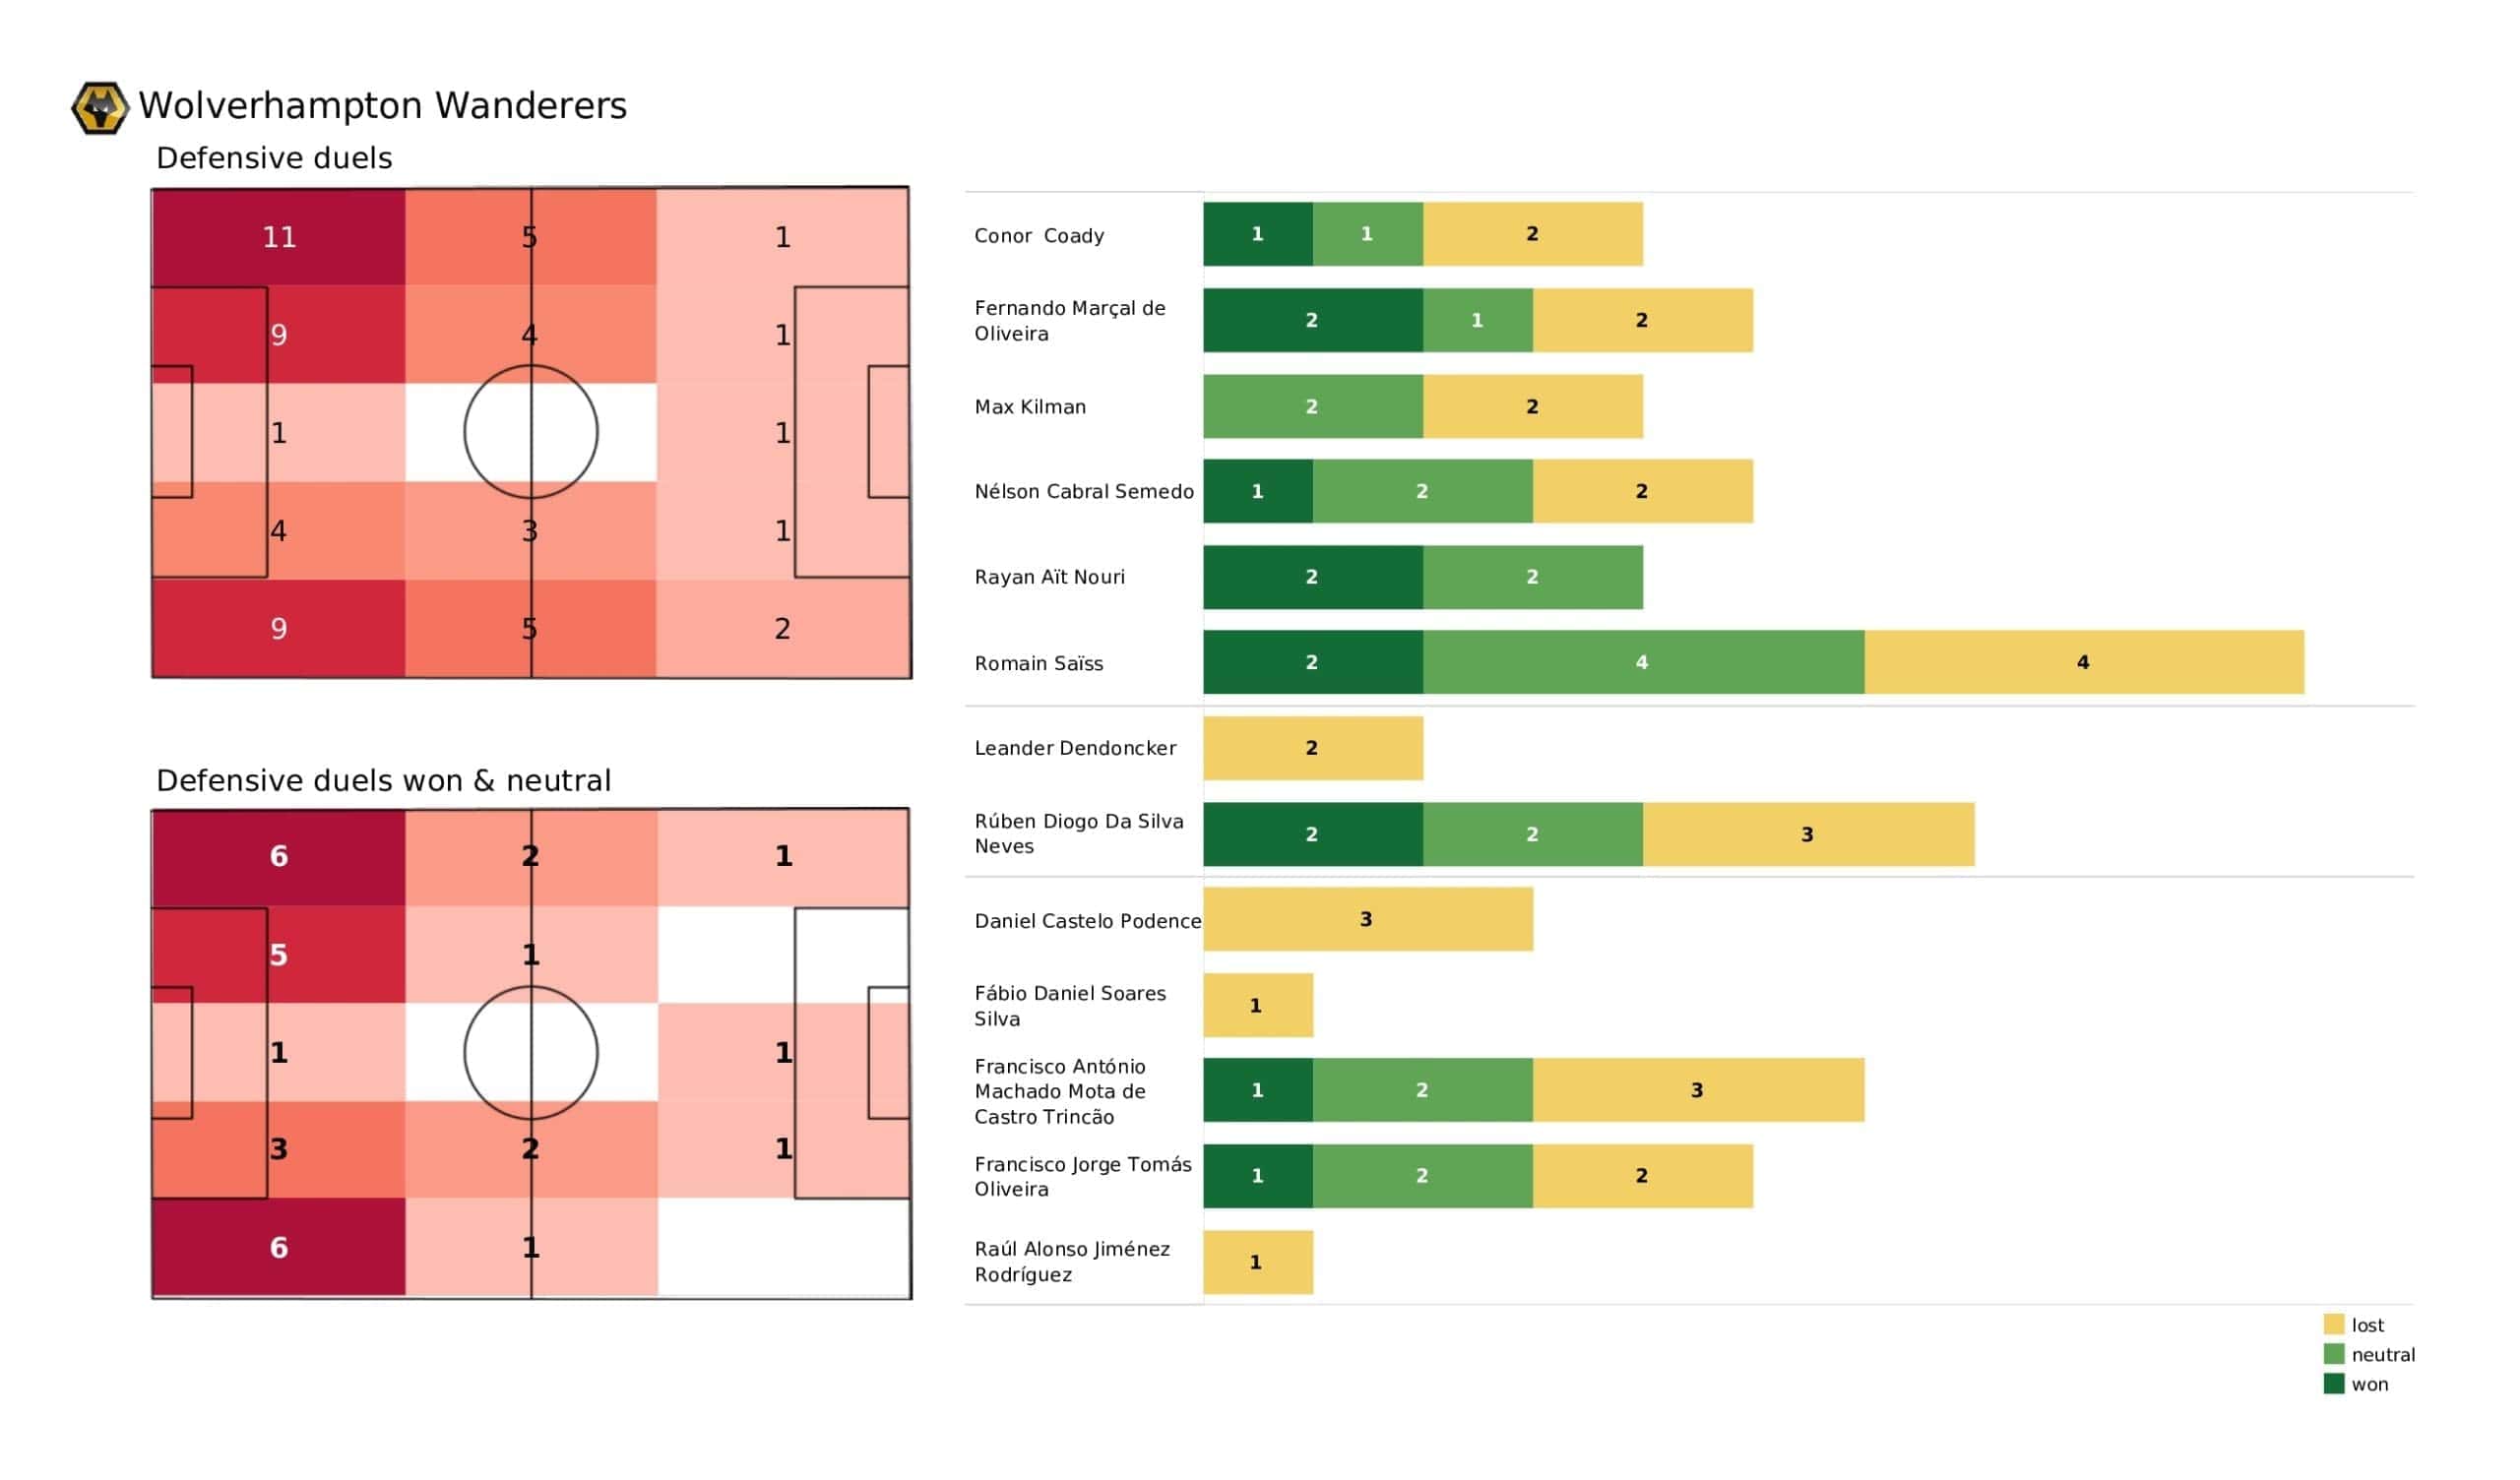Click Max Kilman's player name

click(x=1031, y=407)
